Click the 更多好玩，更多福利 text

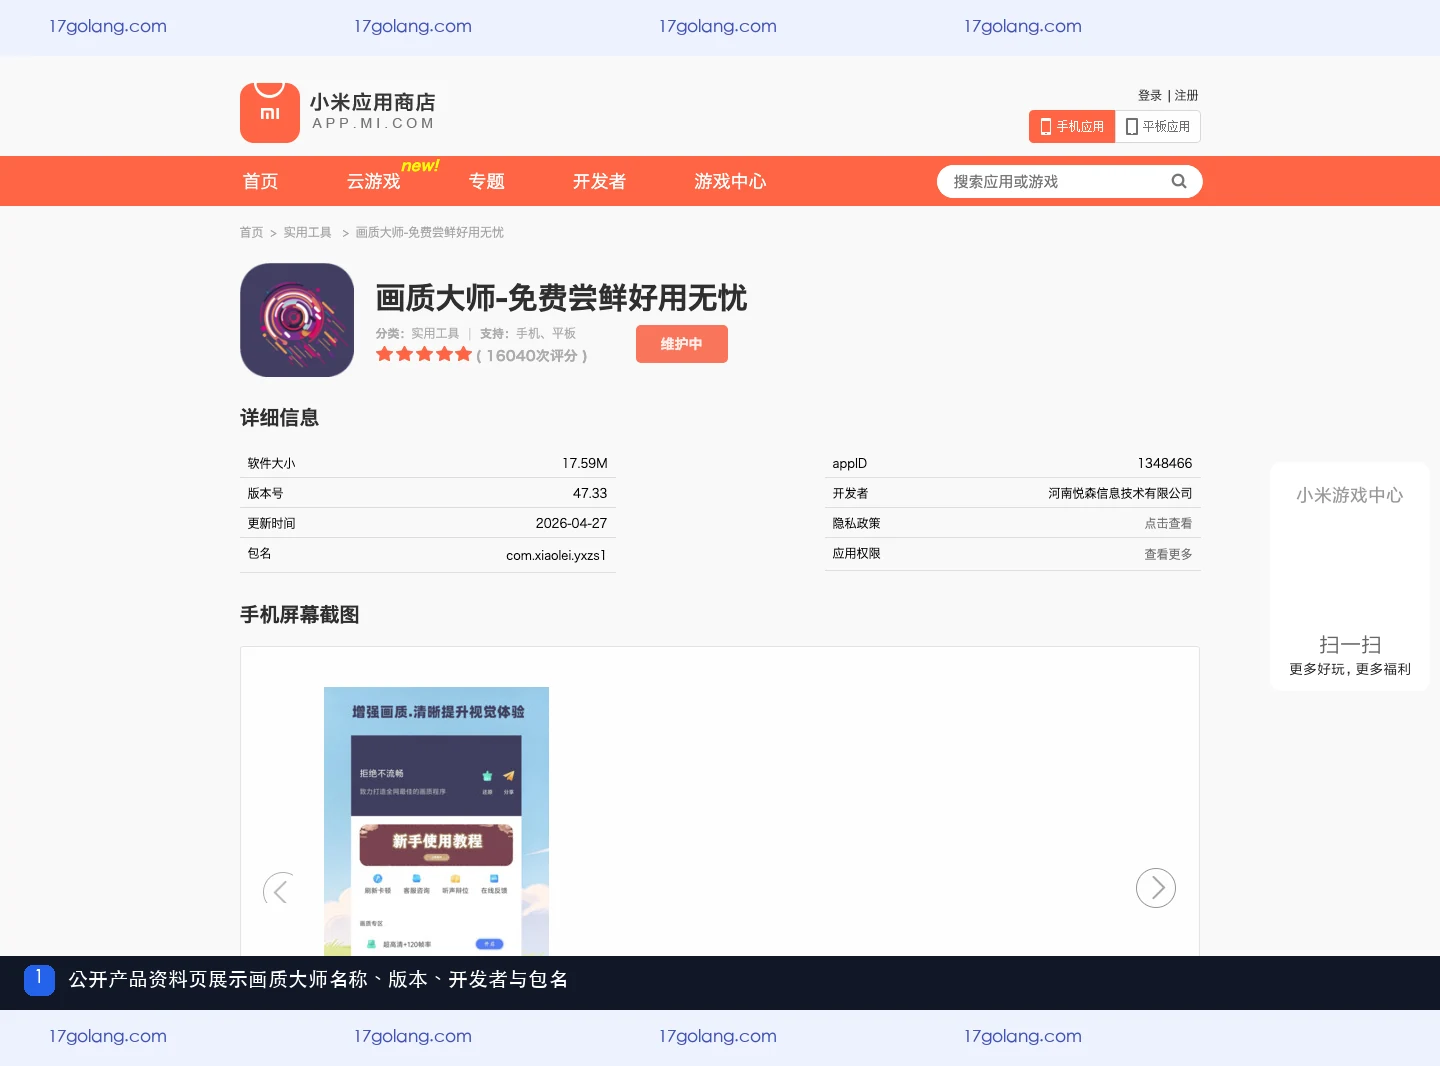(x=1350, y=669)
